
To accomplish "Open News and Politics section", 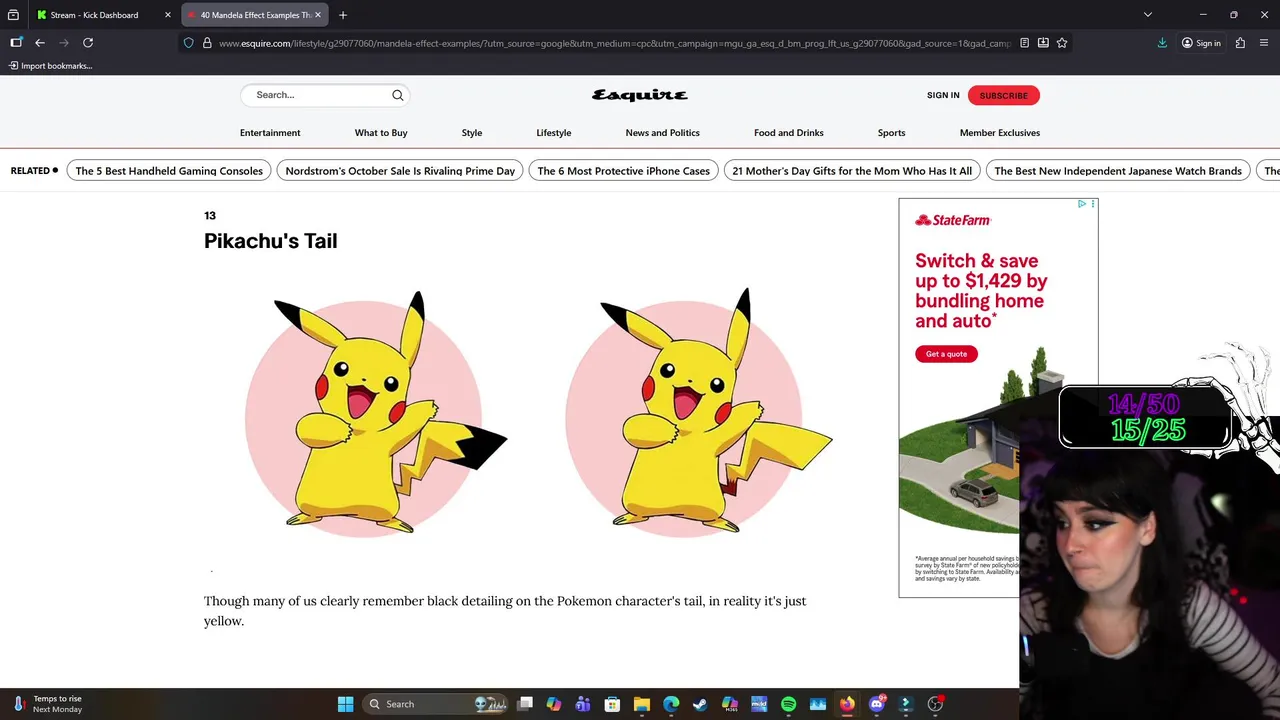I will [x=663, y=133].
